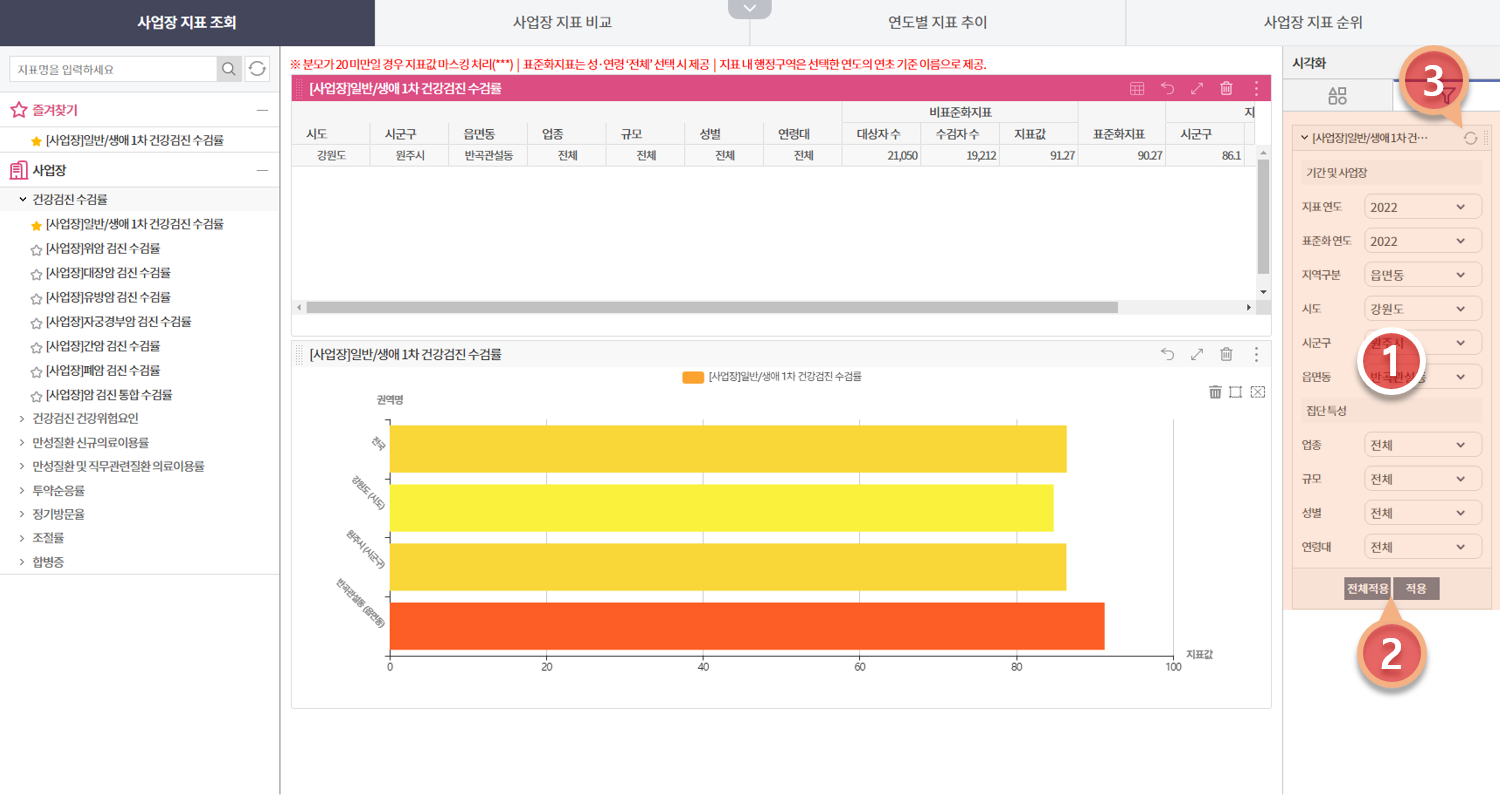Expand the 정기방문율 tree node

(22, 514)
